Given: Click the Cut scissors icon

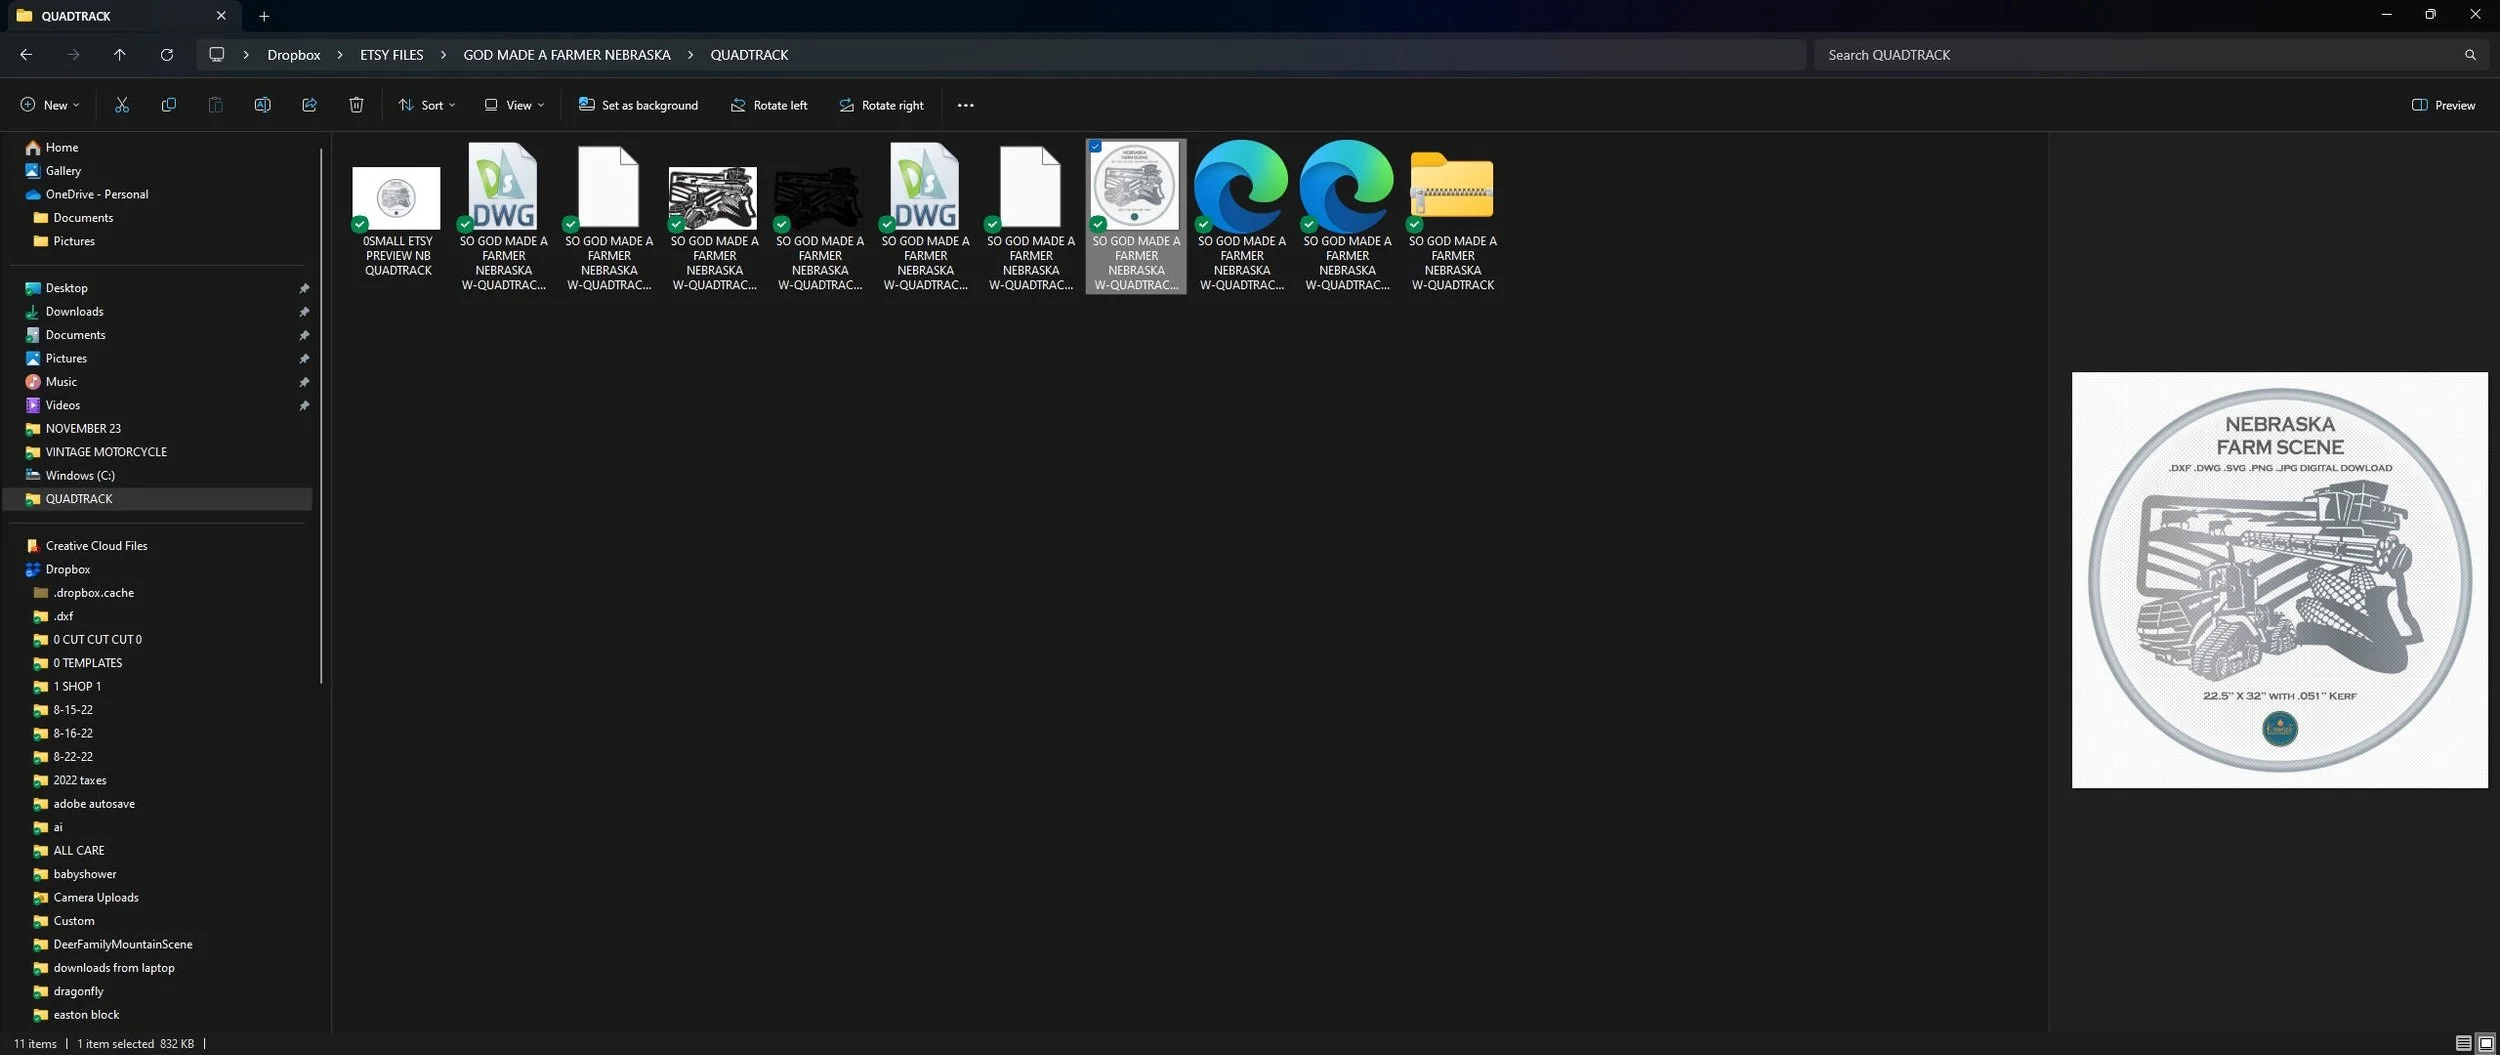Looking at the screenshot, I should click(122, 105).
